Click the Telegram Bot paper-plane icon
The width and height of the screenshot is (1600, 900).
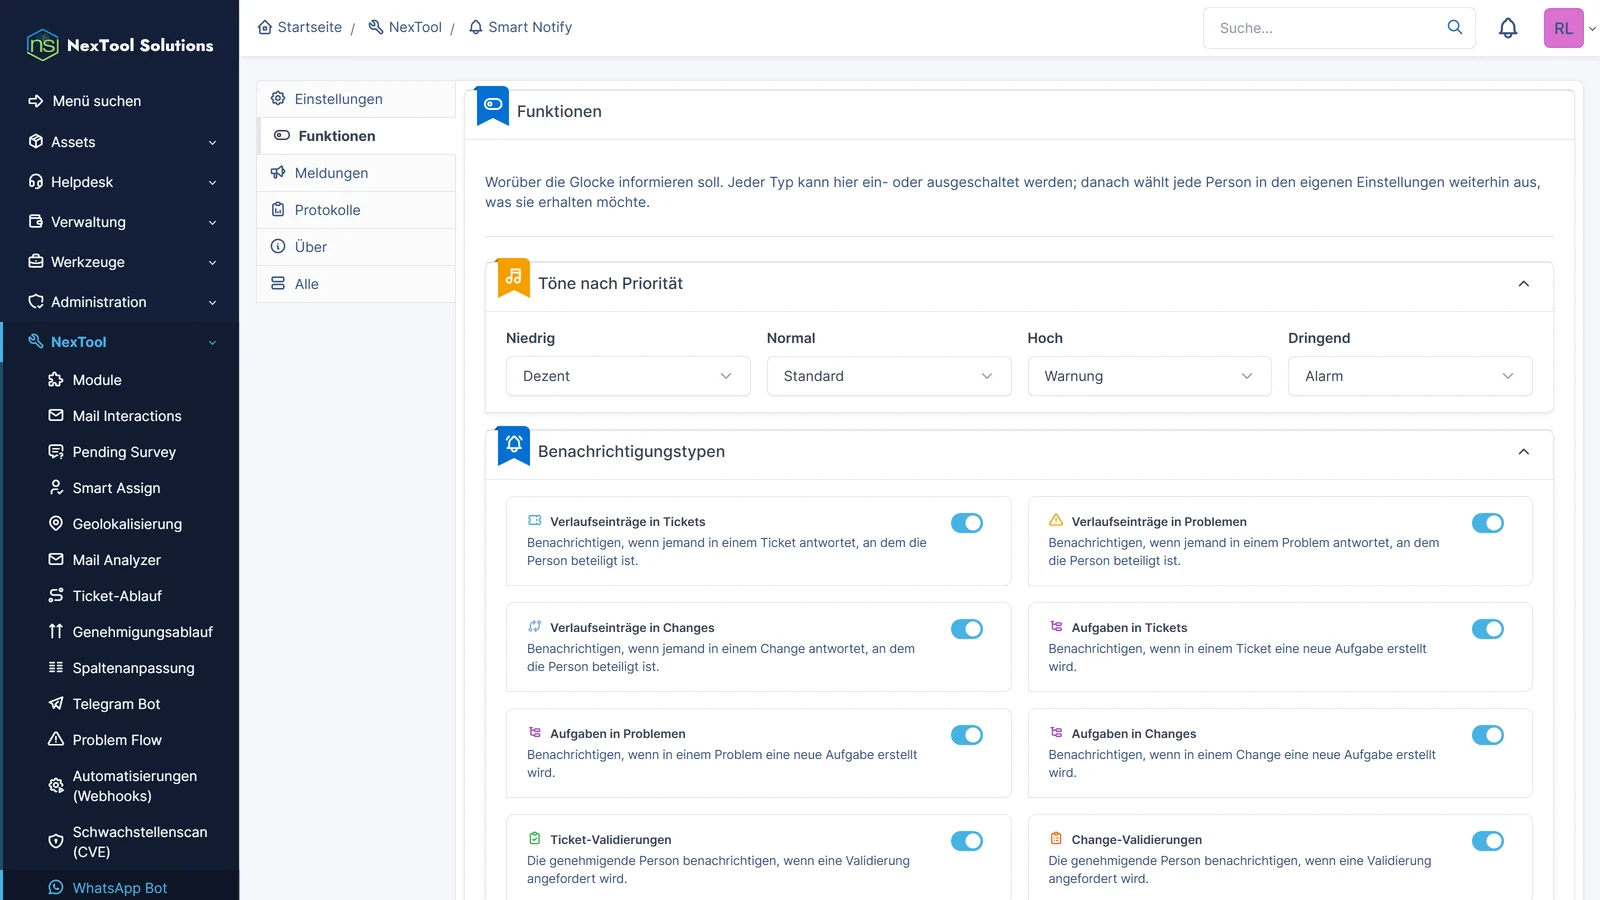tap(56, 703)
